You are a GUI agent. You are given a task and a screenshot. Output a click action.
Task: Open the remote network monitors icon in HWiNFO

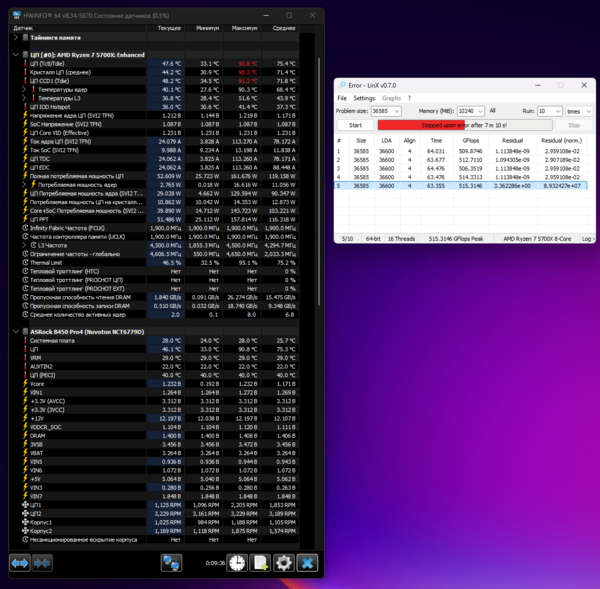coord(171,563)
